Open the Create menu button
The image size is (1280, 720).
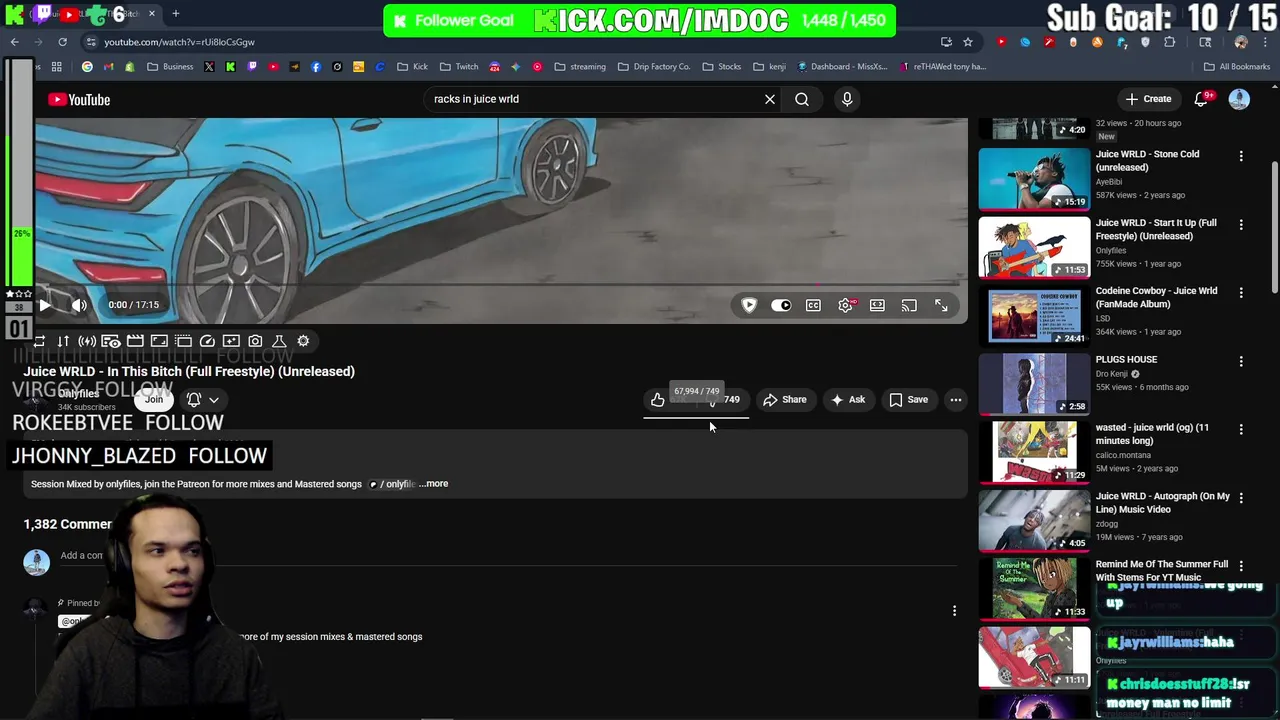pyautogui.click(x=1148, y=99)
